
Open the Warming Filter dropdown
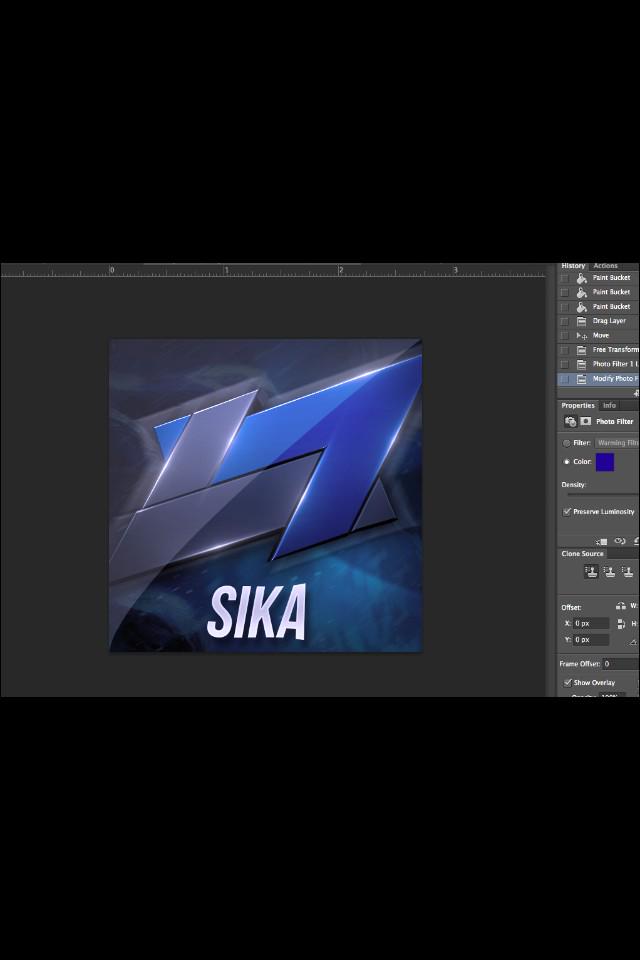pos(617,443)
